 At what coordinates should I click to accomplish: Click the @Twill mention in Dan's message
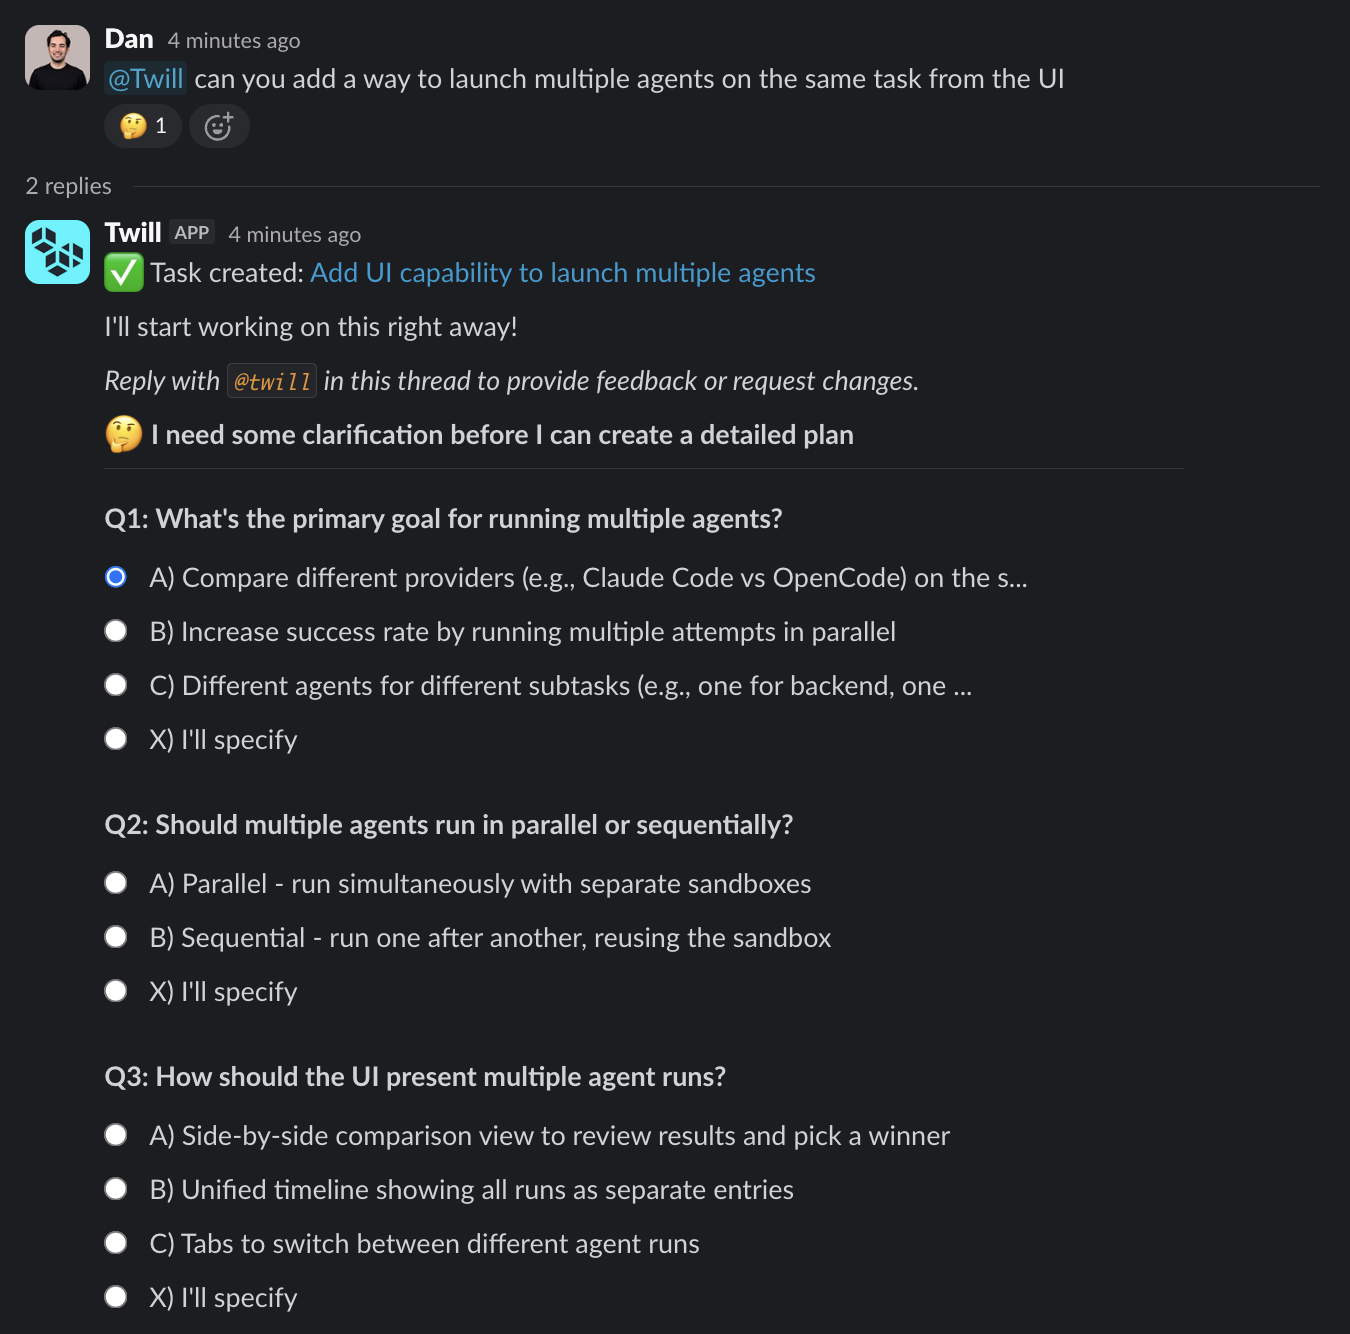(146, 78)
